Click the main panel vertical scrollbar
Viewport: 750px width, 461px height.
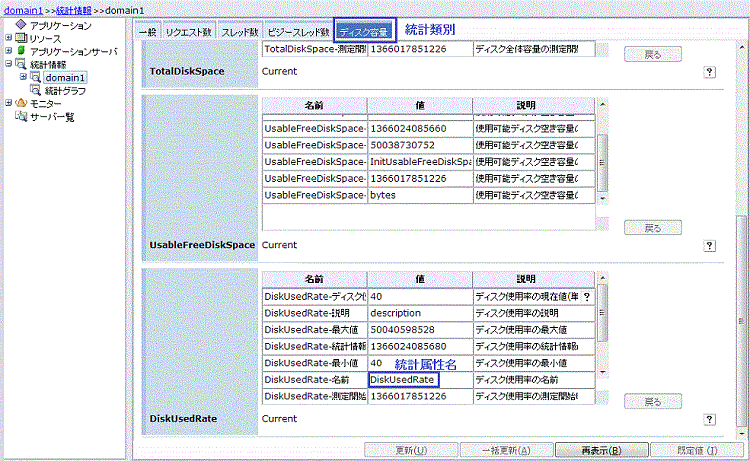pos(741,300)
